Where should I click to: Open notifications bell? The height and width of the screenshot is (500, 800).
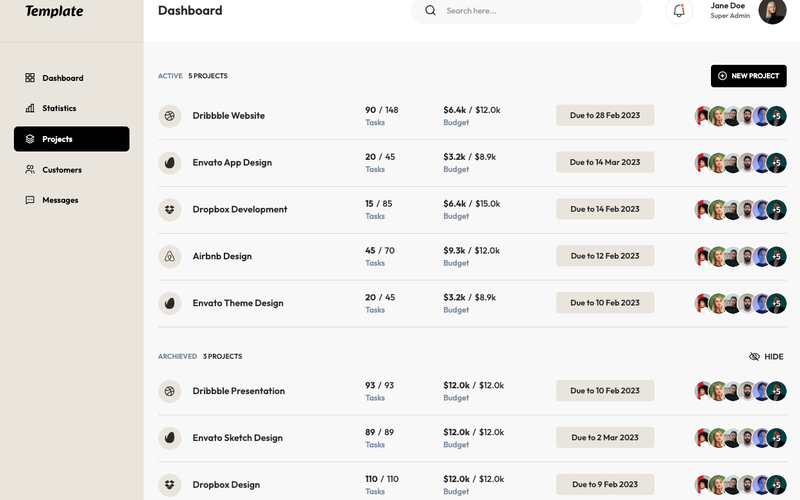[679, 11]
